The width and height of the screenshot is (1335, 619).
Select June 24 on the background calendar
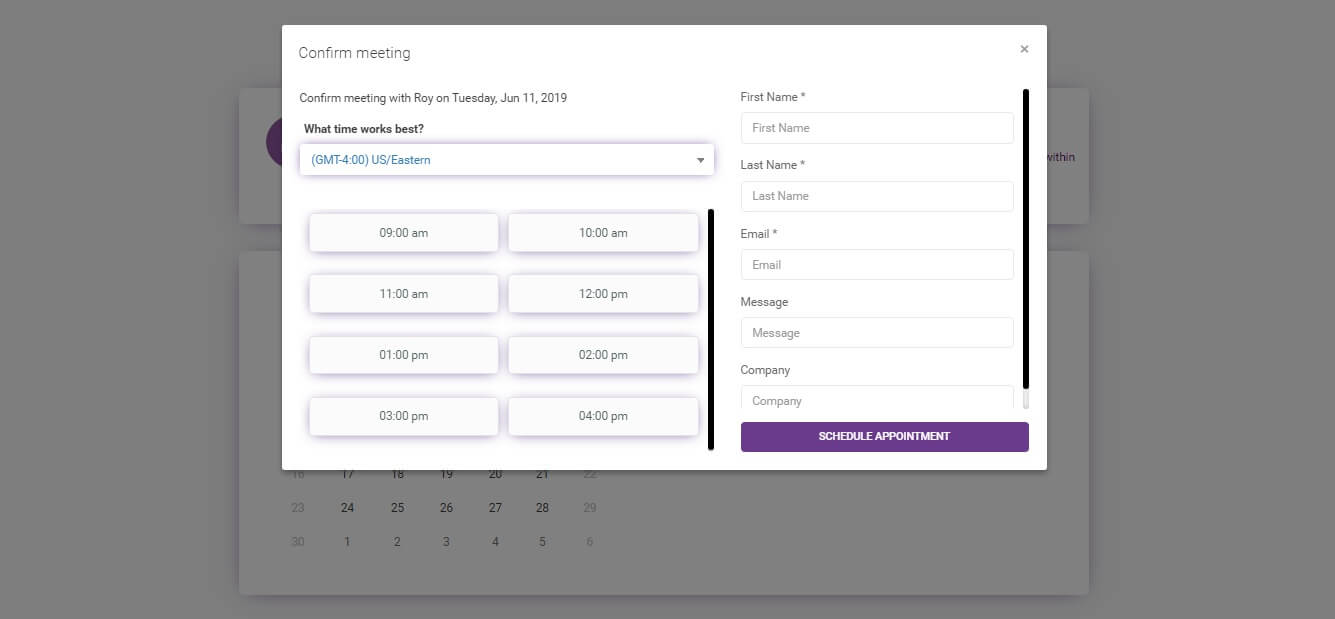point(347,507)
